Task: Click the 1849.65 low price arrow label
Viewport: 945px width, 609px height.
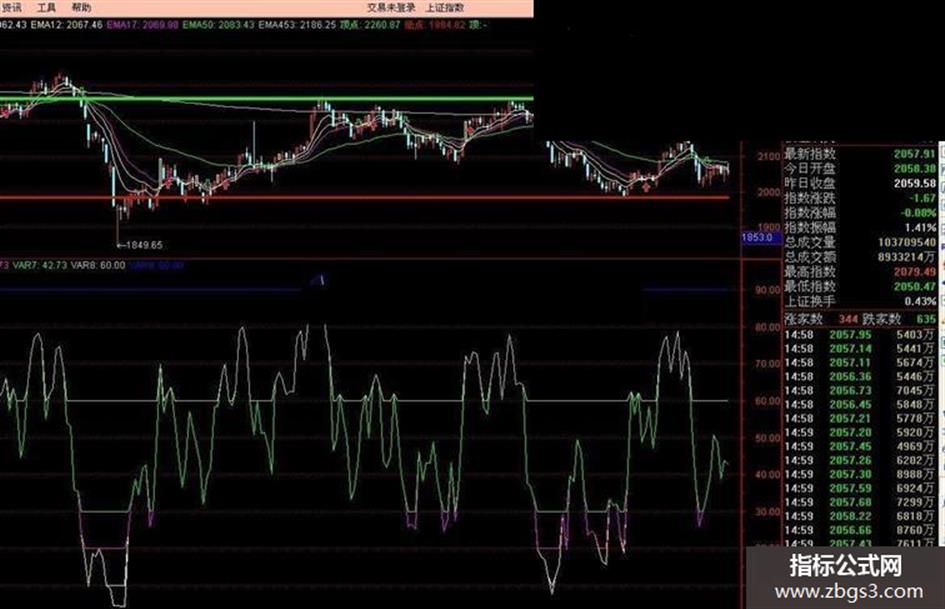Action: 139,245
